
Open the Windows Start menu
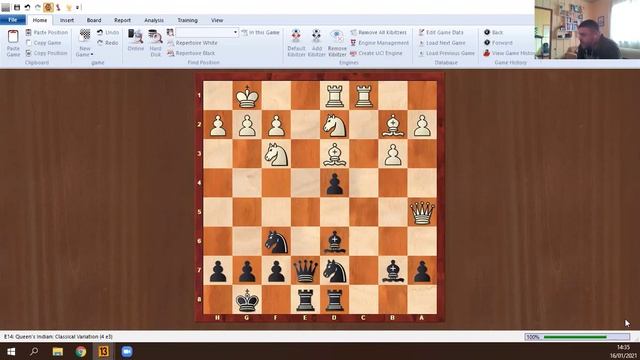(x=11, y=351)
